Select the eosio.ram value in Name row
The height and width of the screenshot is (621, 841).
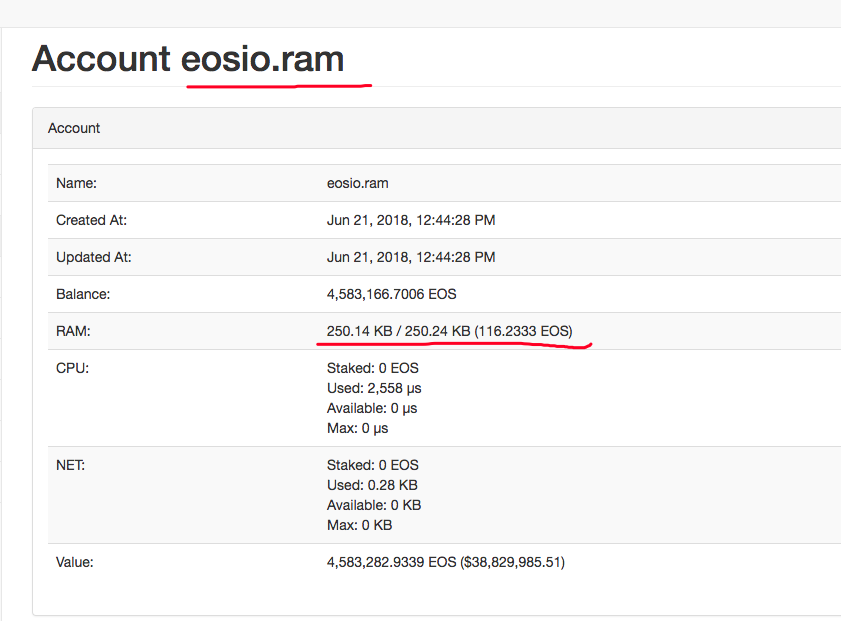(357, 183)
